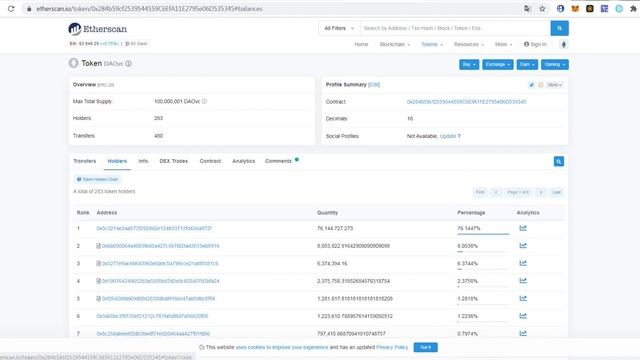Open the analytics chart icon for rank 1
The image size is (640, 360).
coord(523,228)
